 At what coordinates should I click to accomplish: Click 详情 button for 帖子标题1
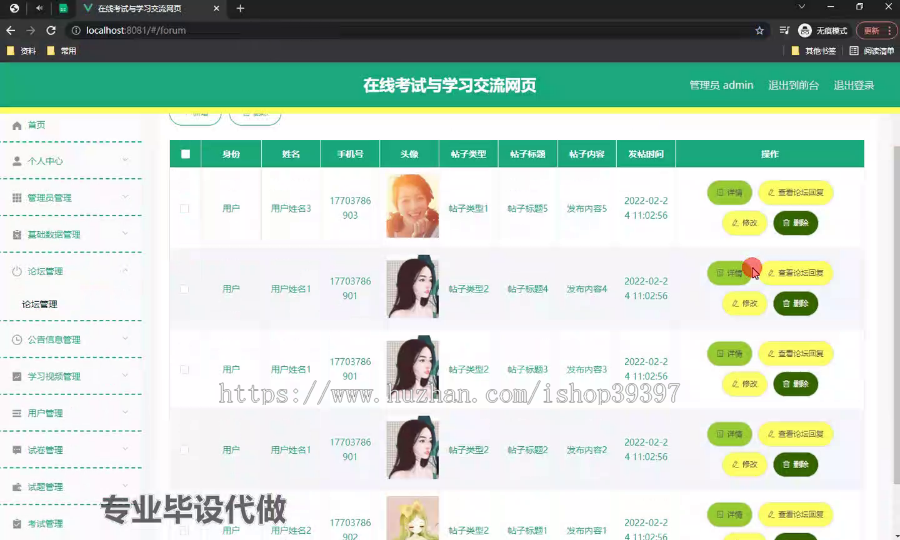730,515
